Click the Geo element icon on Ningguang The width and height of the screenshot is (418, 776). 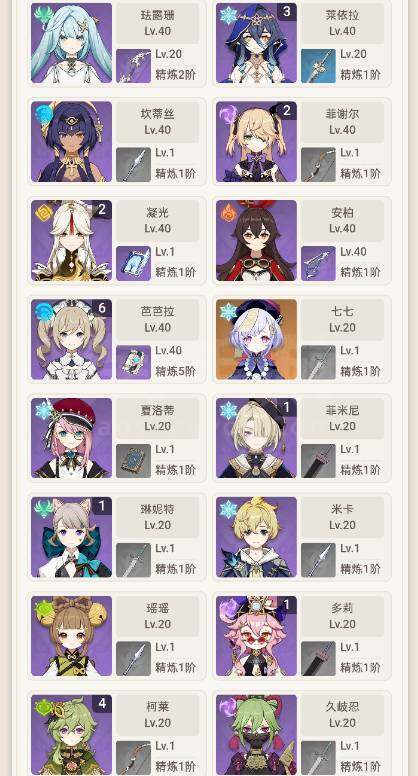point(44,213)
